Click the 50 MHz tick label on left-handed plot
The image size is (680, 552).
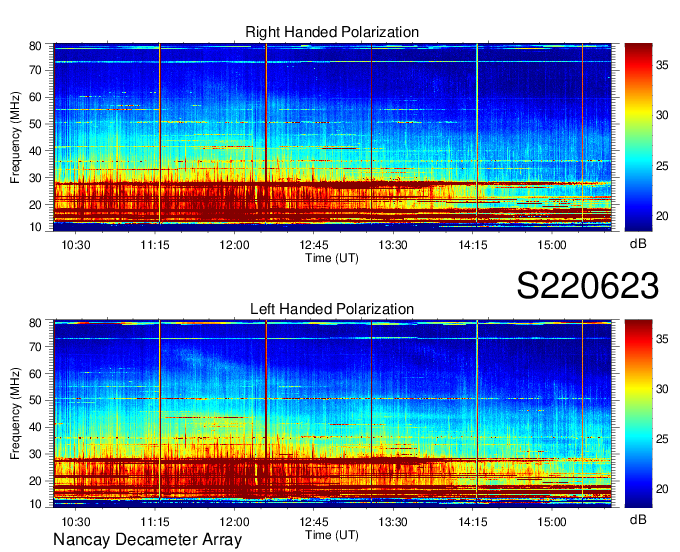pyautogui.click(x=35, y=400)
